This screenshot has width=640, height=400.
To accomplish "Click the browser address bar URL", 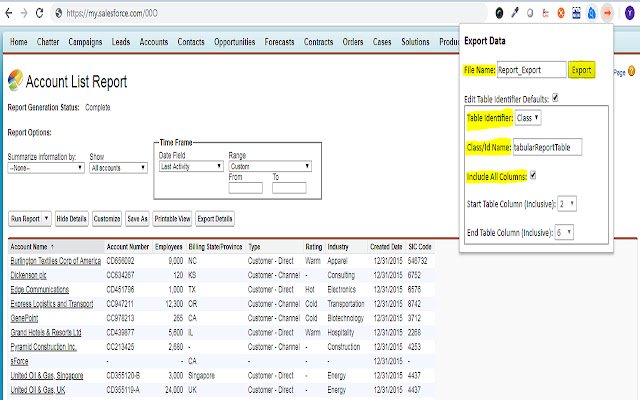I will tap(112, 13).
